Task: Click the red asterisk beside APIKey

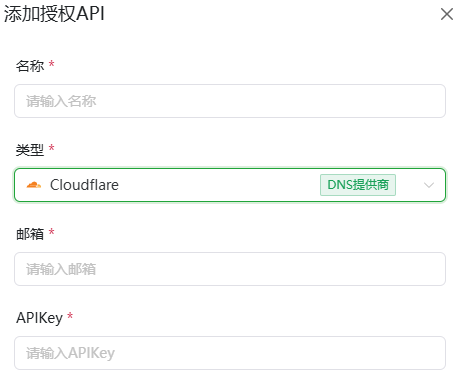Action: click(70, 315)
